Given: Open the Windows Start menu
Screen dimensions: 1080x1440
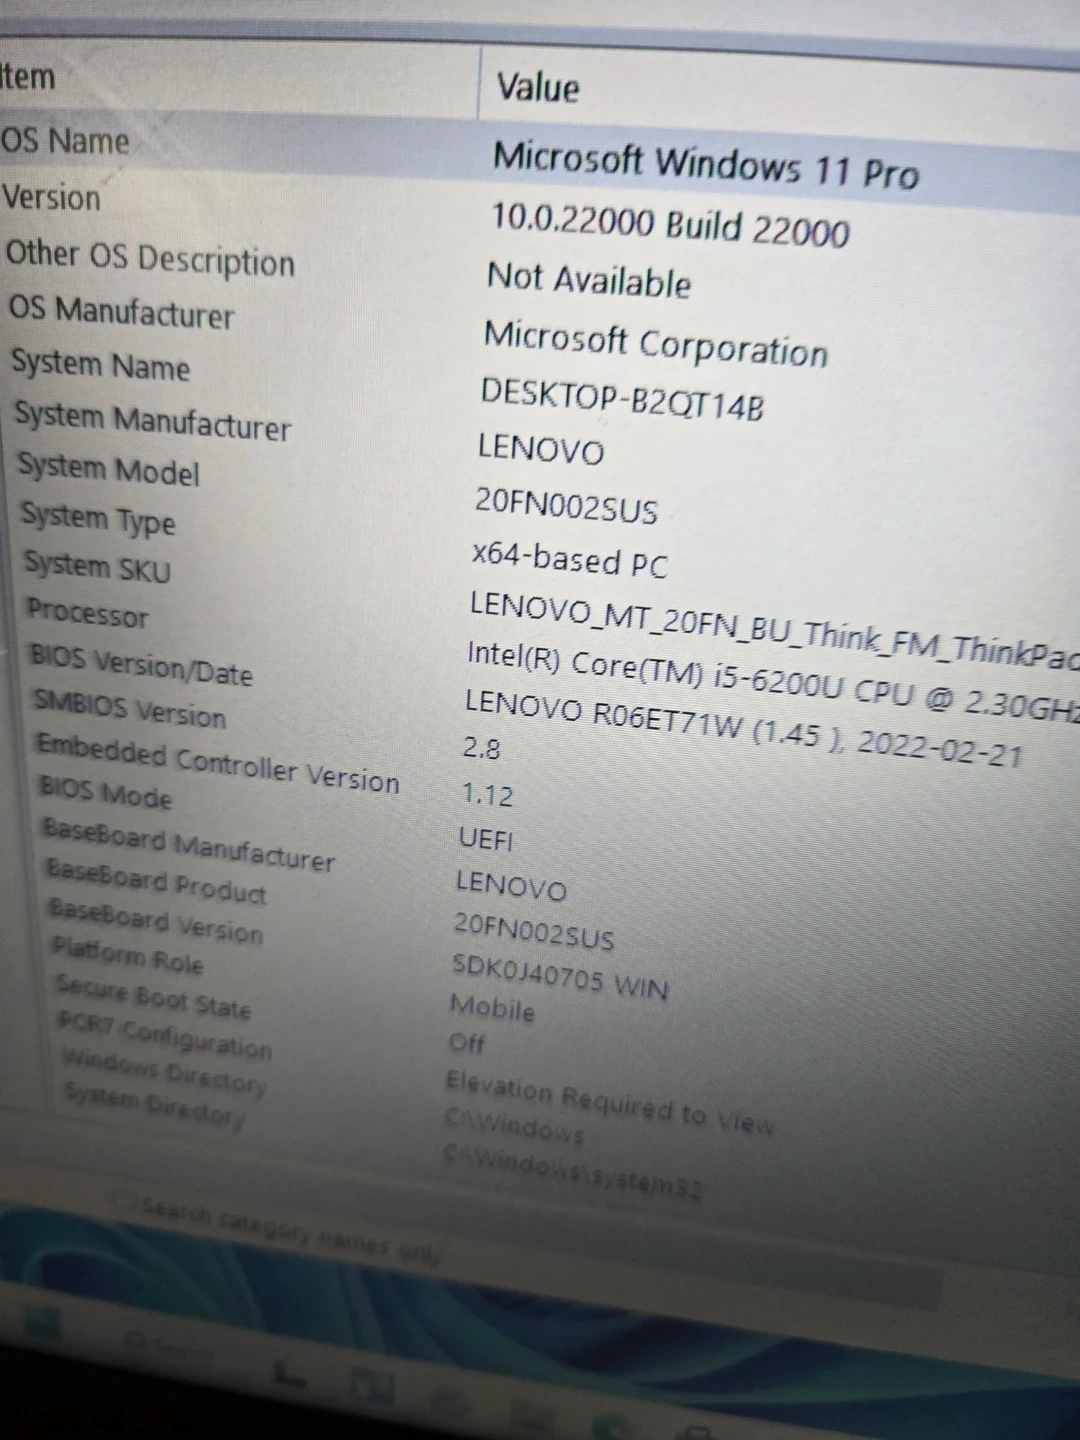Looking at the screenshot, I should (x=42, y=1327).
